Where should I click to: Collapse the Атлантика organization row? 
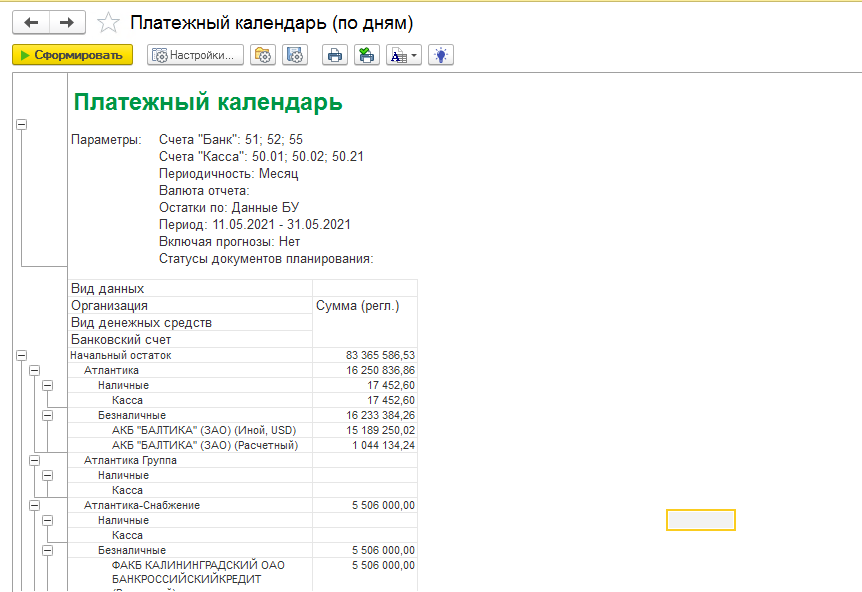click(x=35, y=370)
